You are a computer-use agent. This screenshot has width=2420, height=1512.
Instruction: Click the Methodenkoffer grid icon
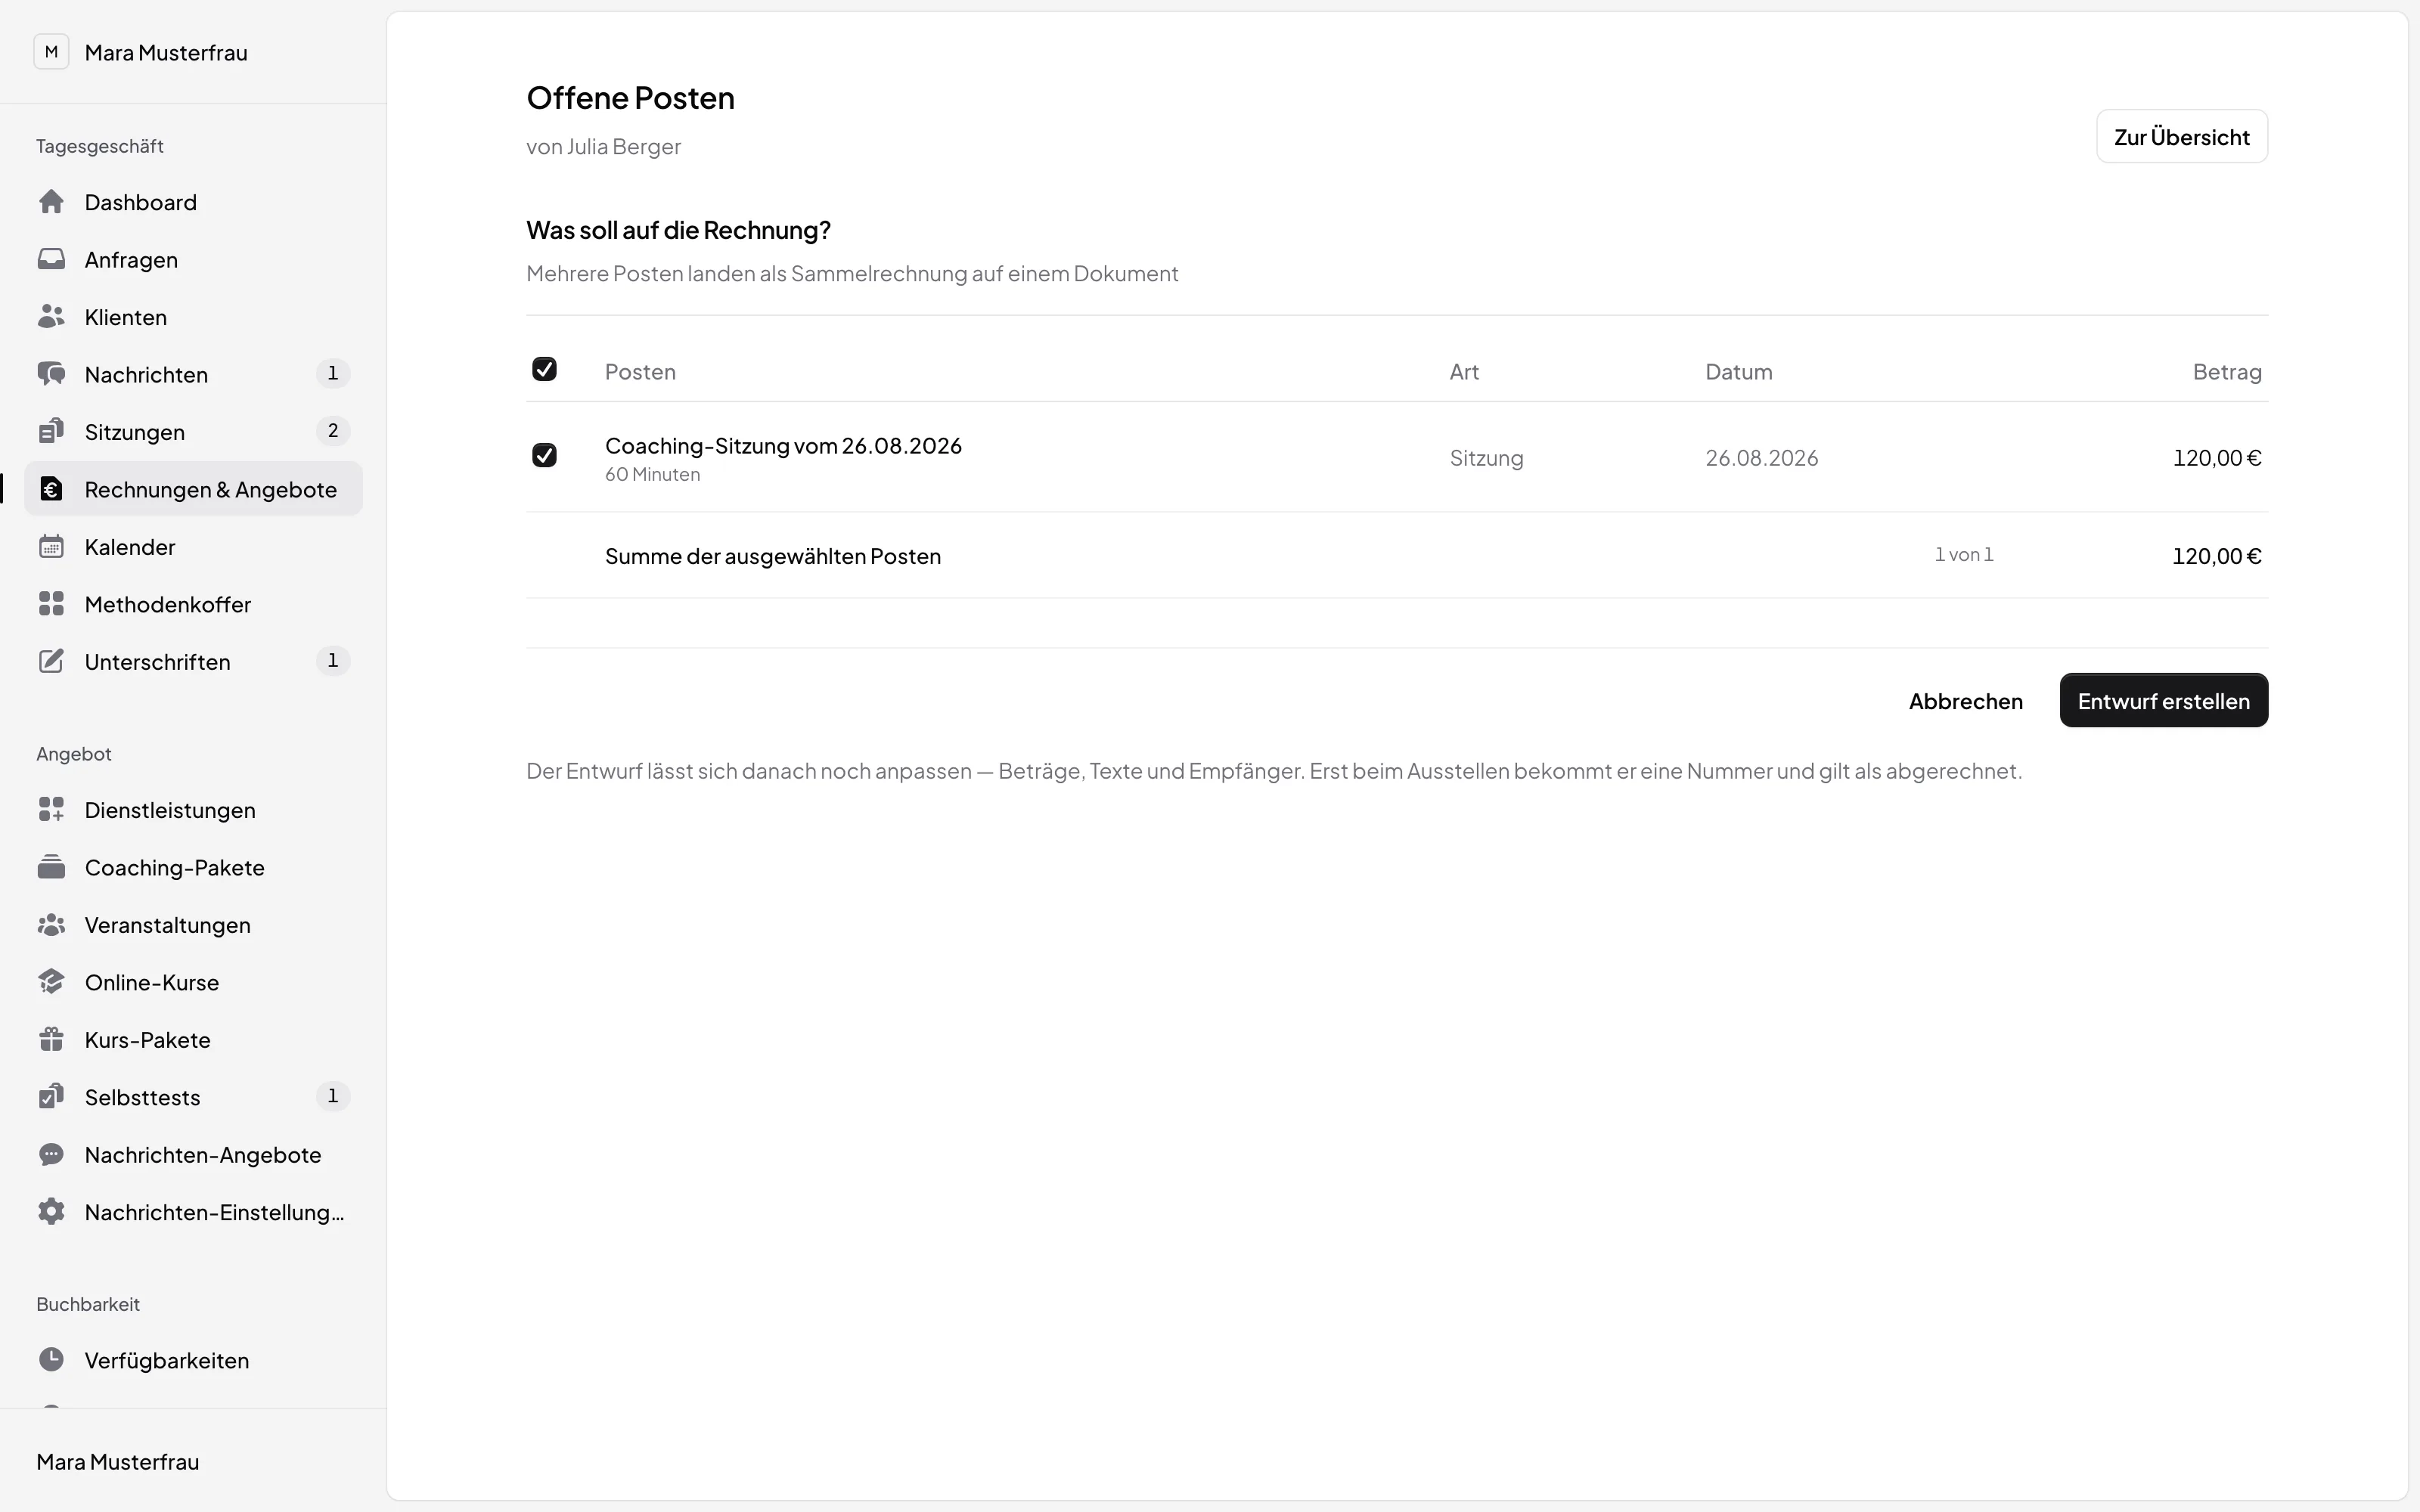51,604
